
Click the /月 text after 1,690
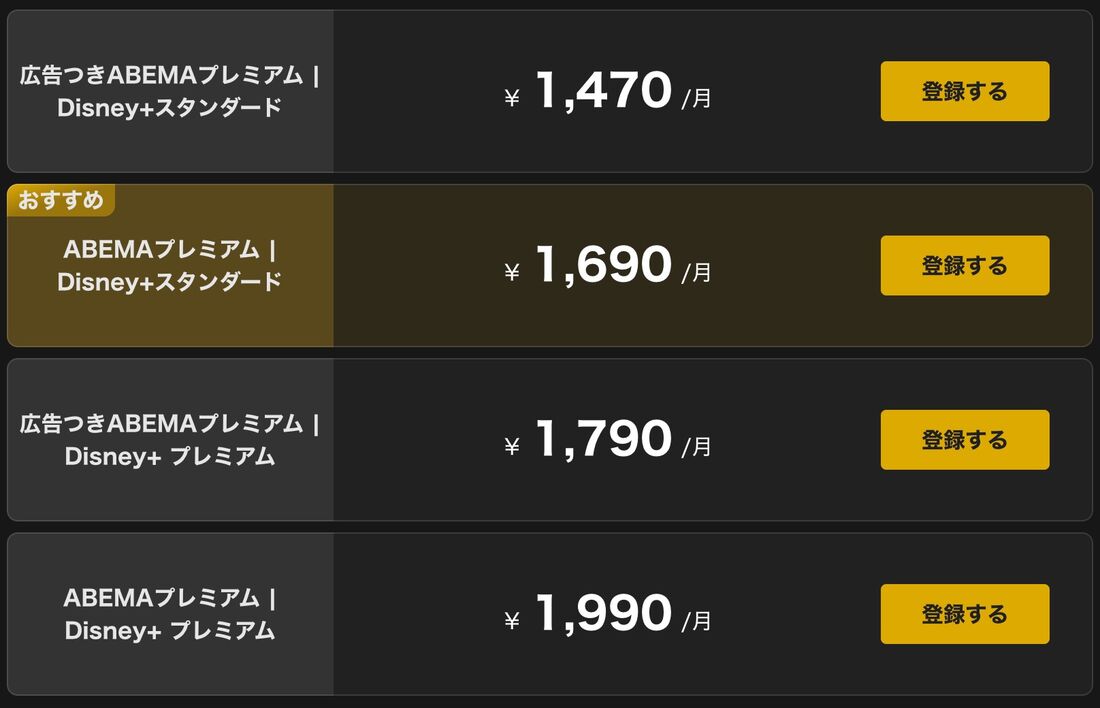697,272
